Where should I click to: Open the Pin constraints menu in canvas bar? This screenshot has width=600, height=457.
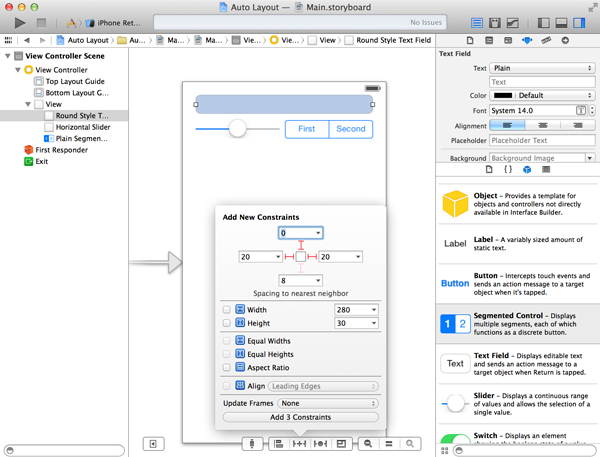coord(299,444)
